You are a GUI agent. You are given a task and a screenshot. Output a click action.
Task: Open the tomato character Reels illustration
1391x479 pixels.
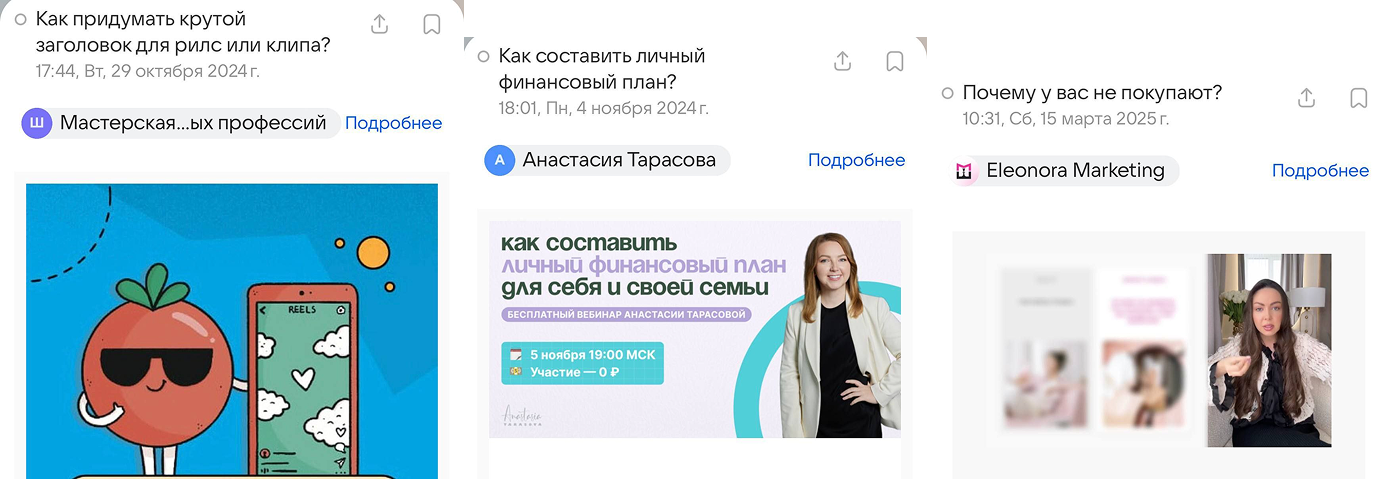(x=232, y=331)
